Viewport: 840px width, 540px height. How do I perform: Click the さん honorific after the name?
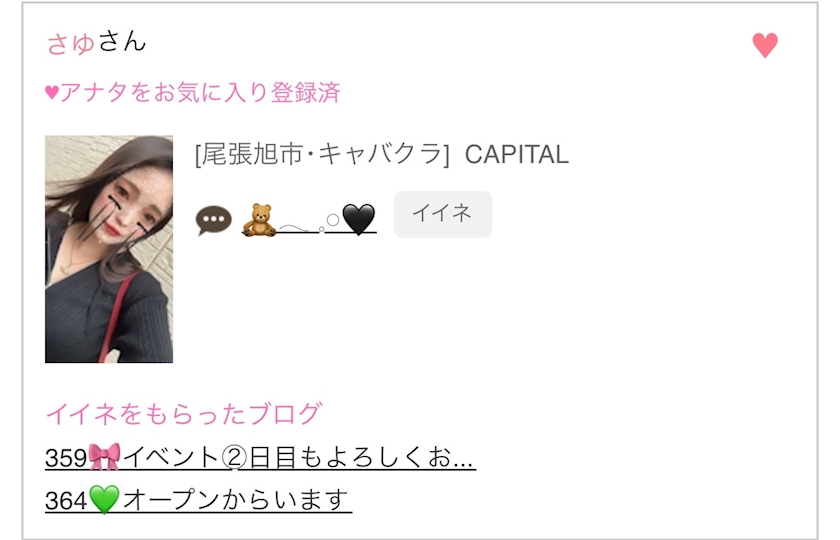[122, 42]
